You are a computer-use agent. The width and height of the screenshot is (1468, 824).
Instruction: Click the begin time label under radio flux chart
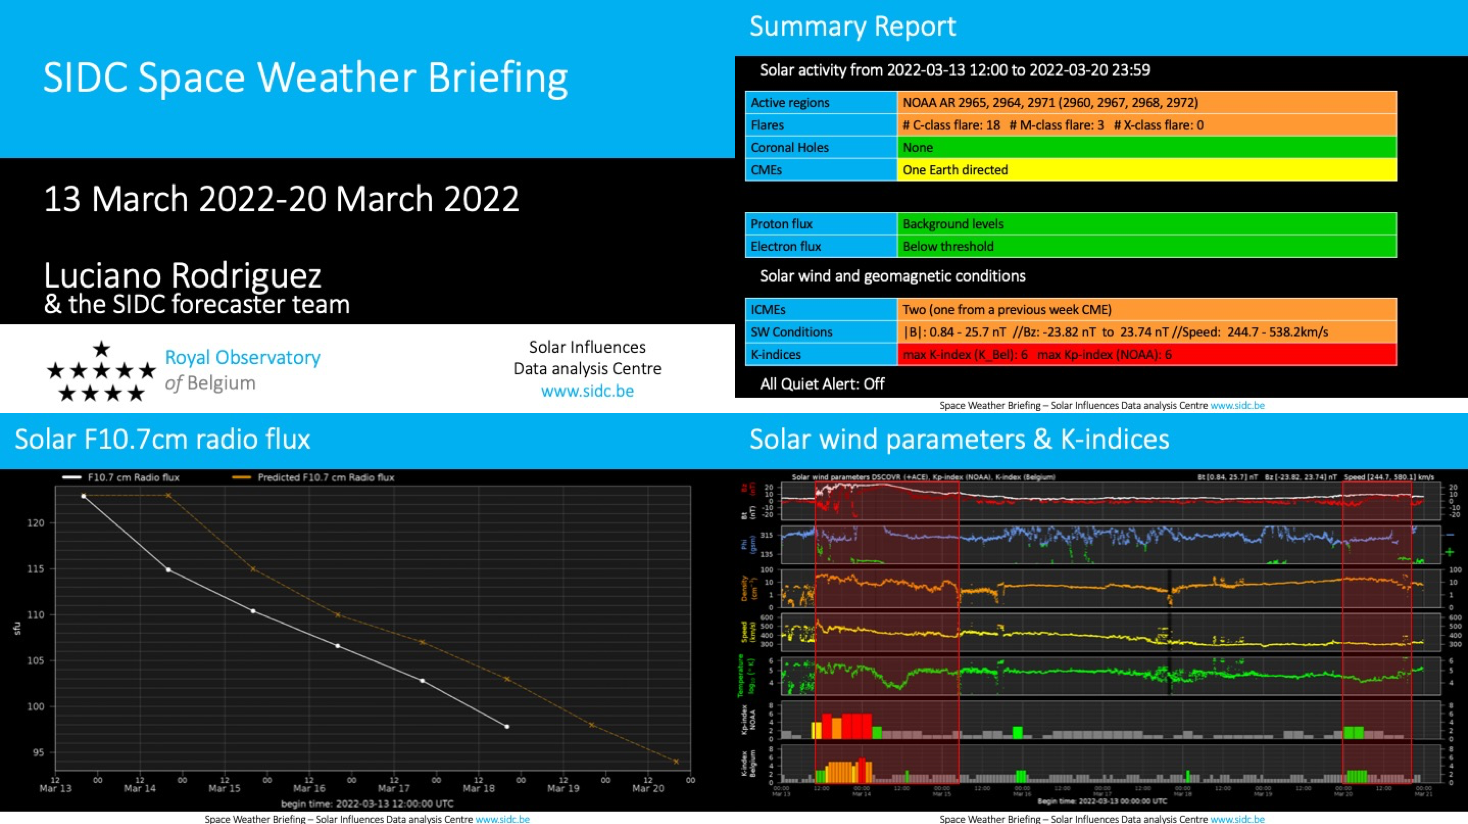point(367,804)
